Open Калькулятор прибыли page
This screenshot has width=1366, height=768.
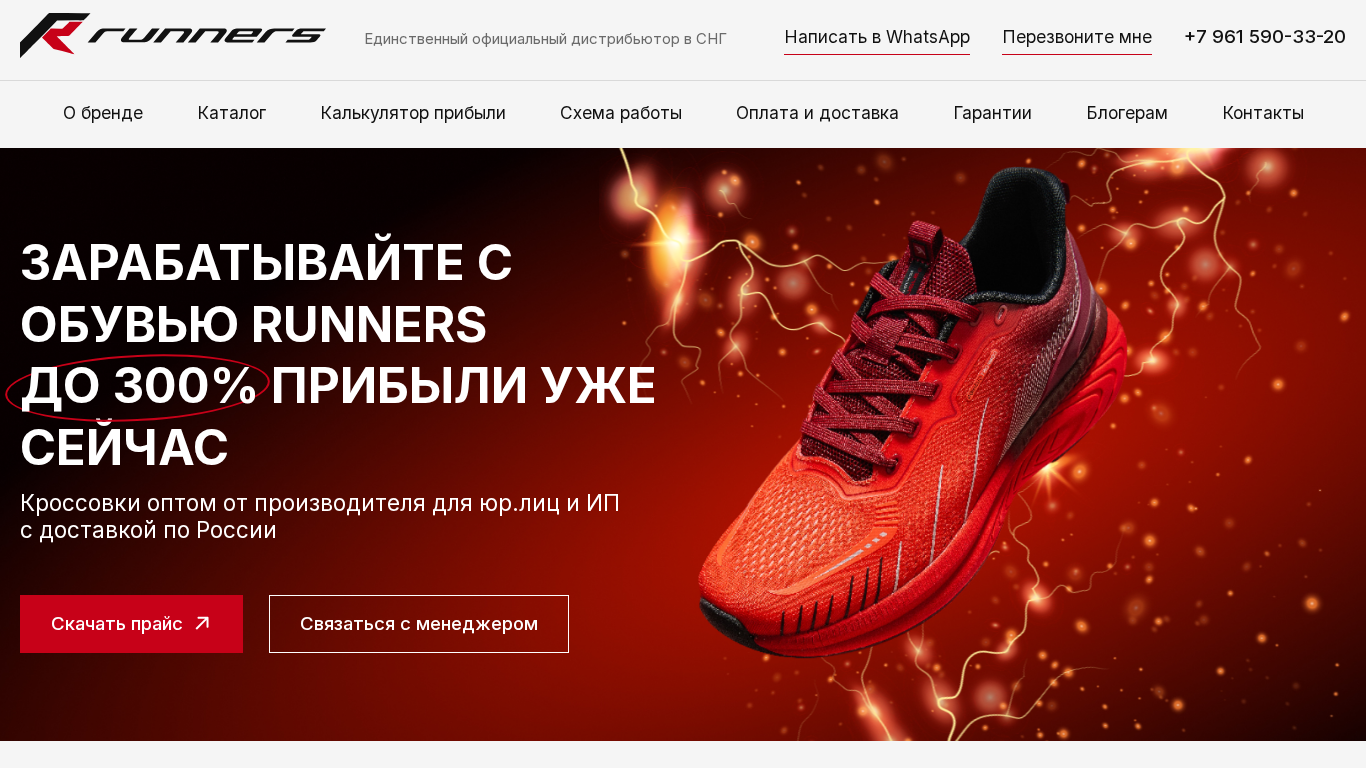413,113
